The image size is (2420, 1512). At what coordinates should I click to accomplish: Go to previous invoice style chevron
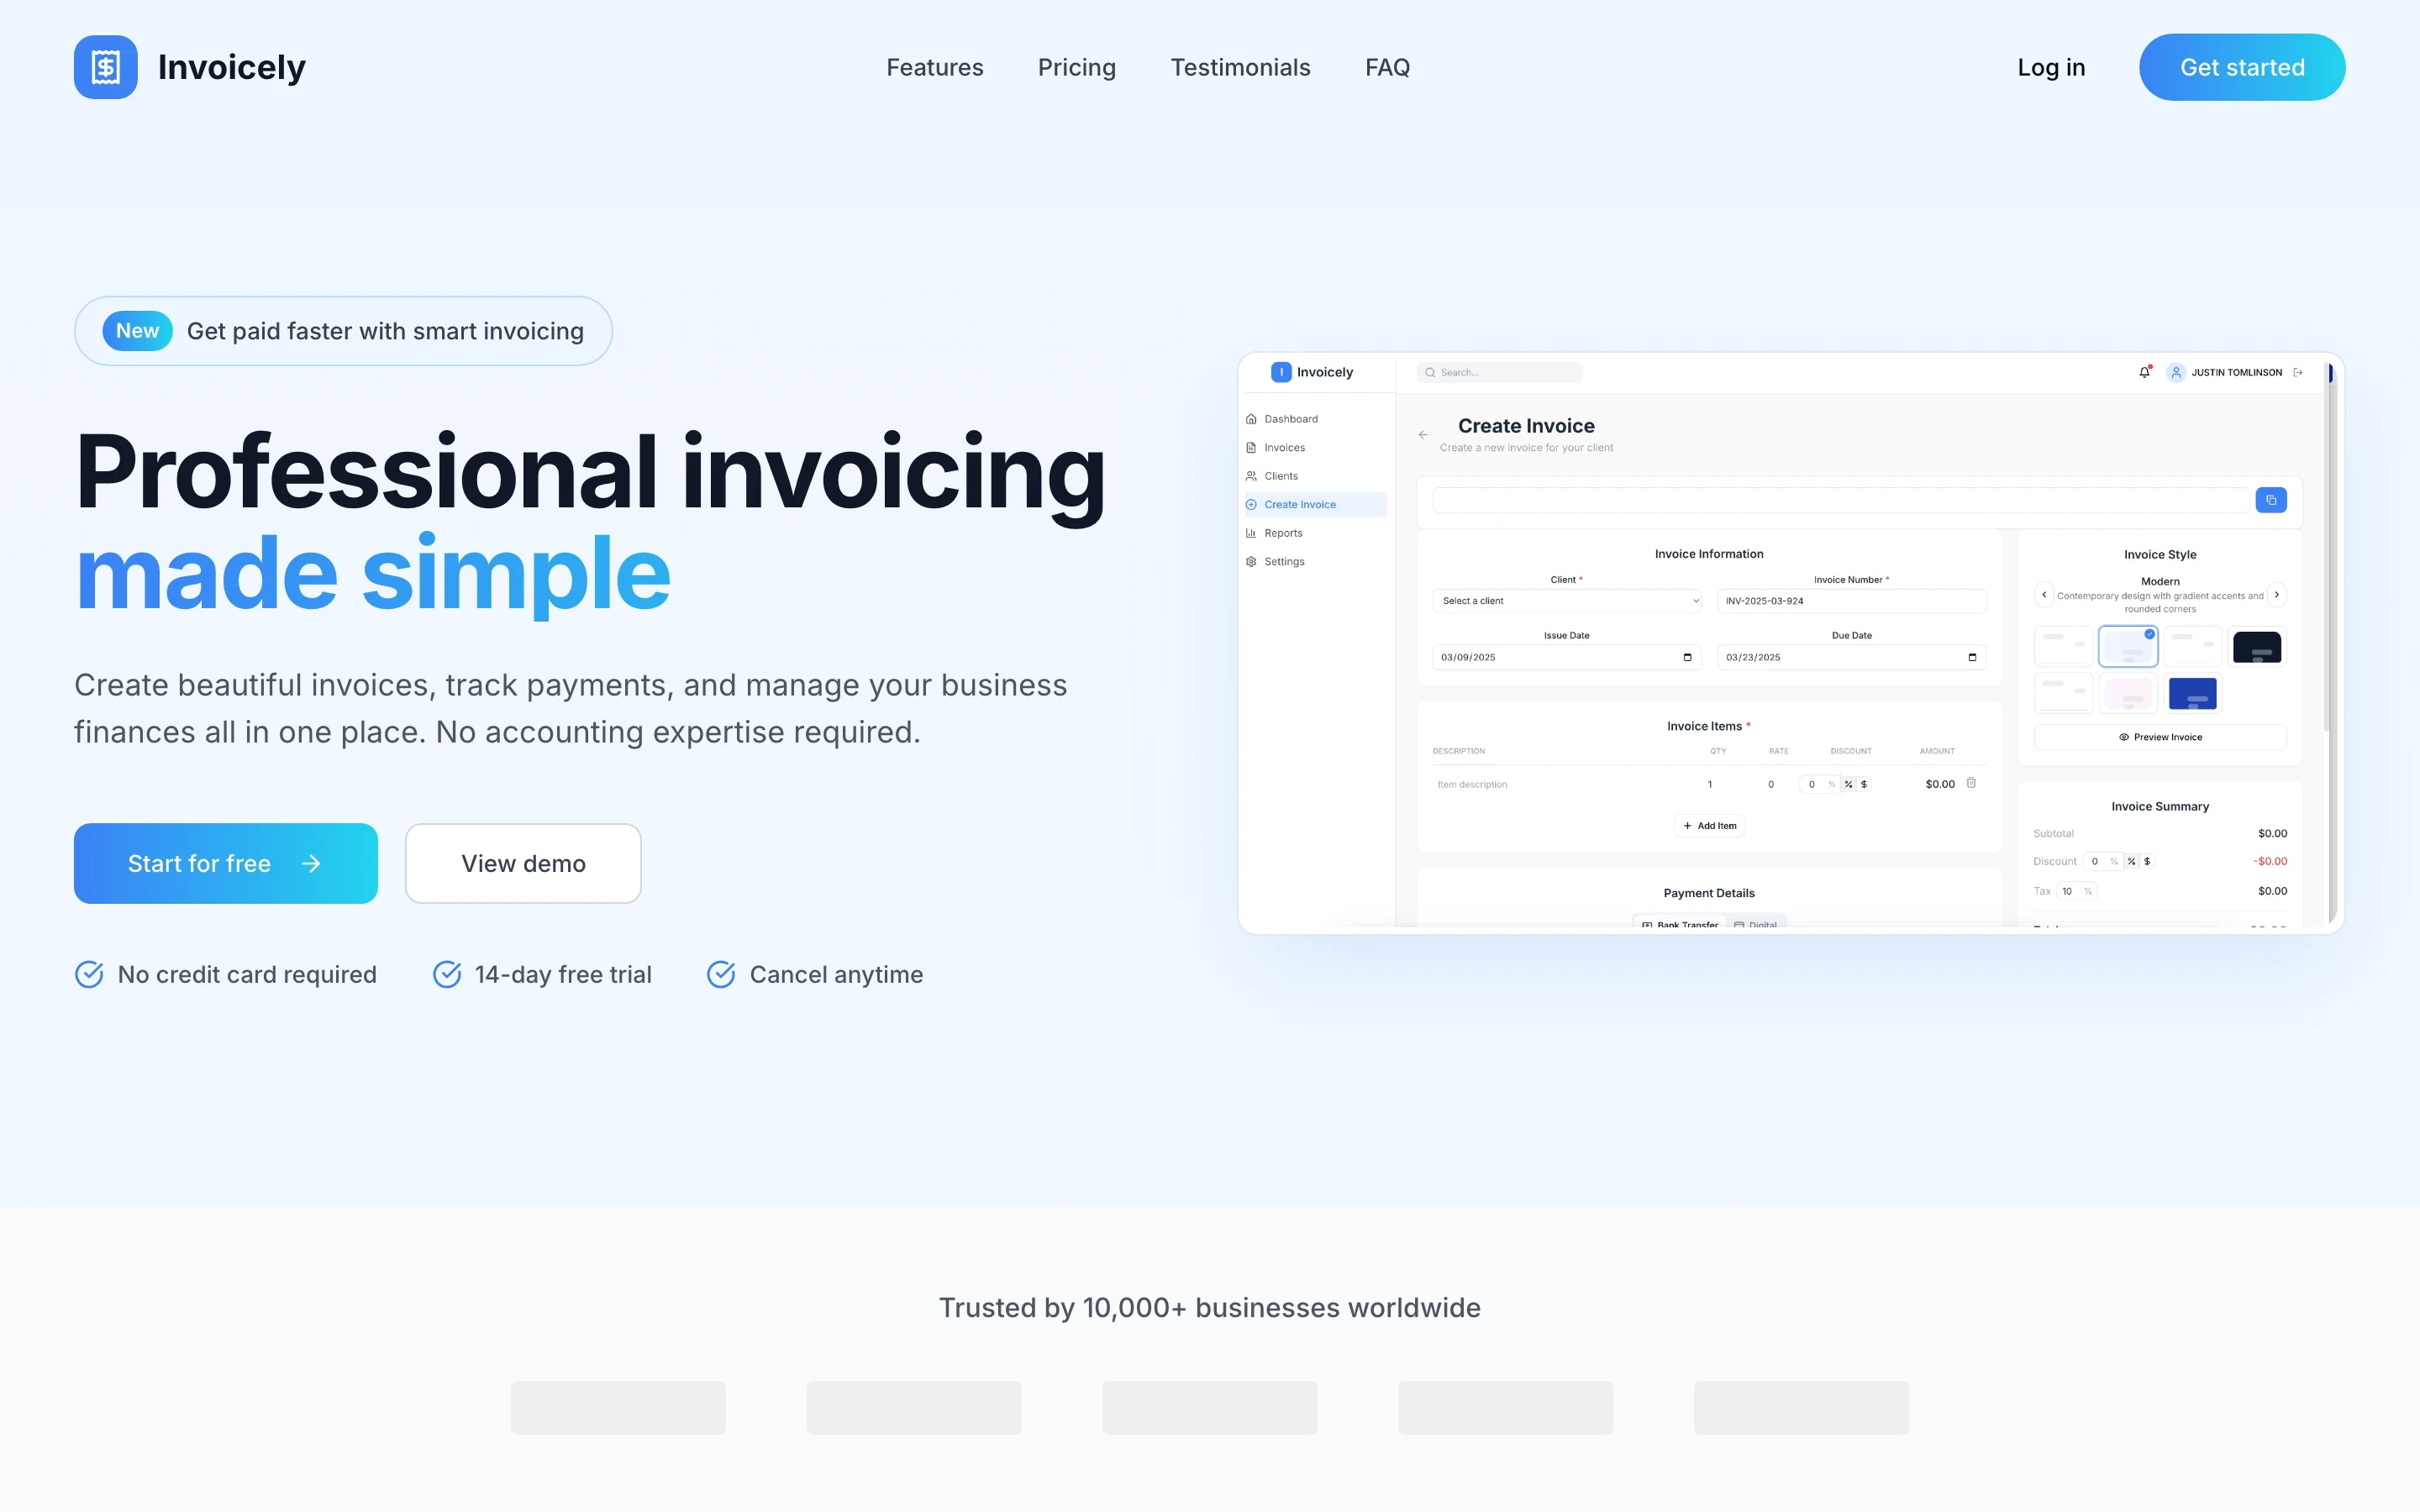[x=2044, y=595]
